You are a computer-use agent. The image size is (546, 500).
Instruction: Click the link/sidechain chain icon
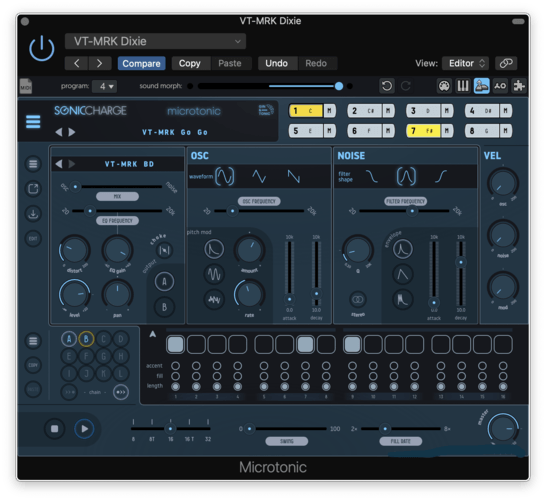tap(506, 63)
